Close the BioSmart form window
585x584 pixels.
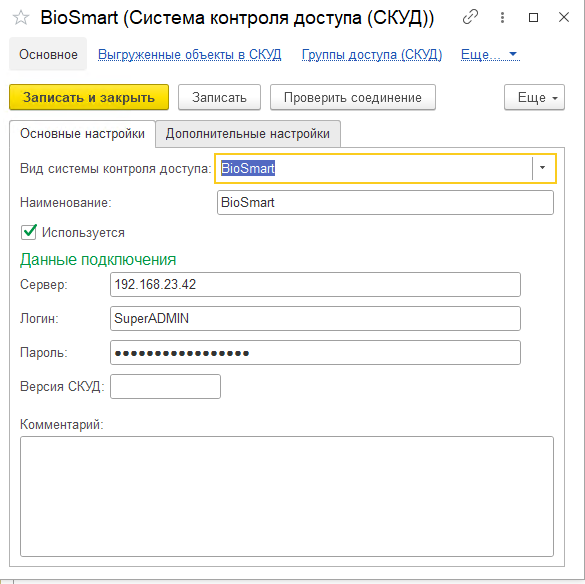click(564, 17)
